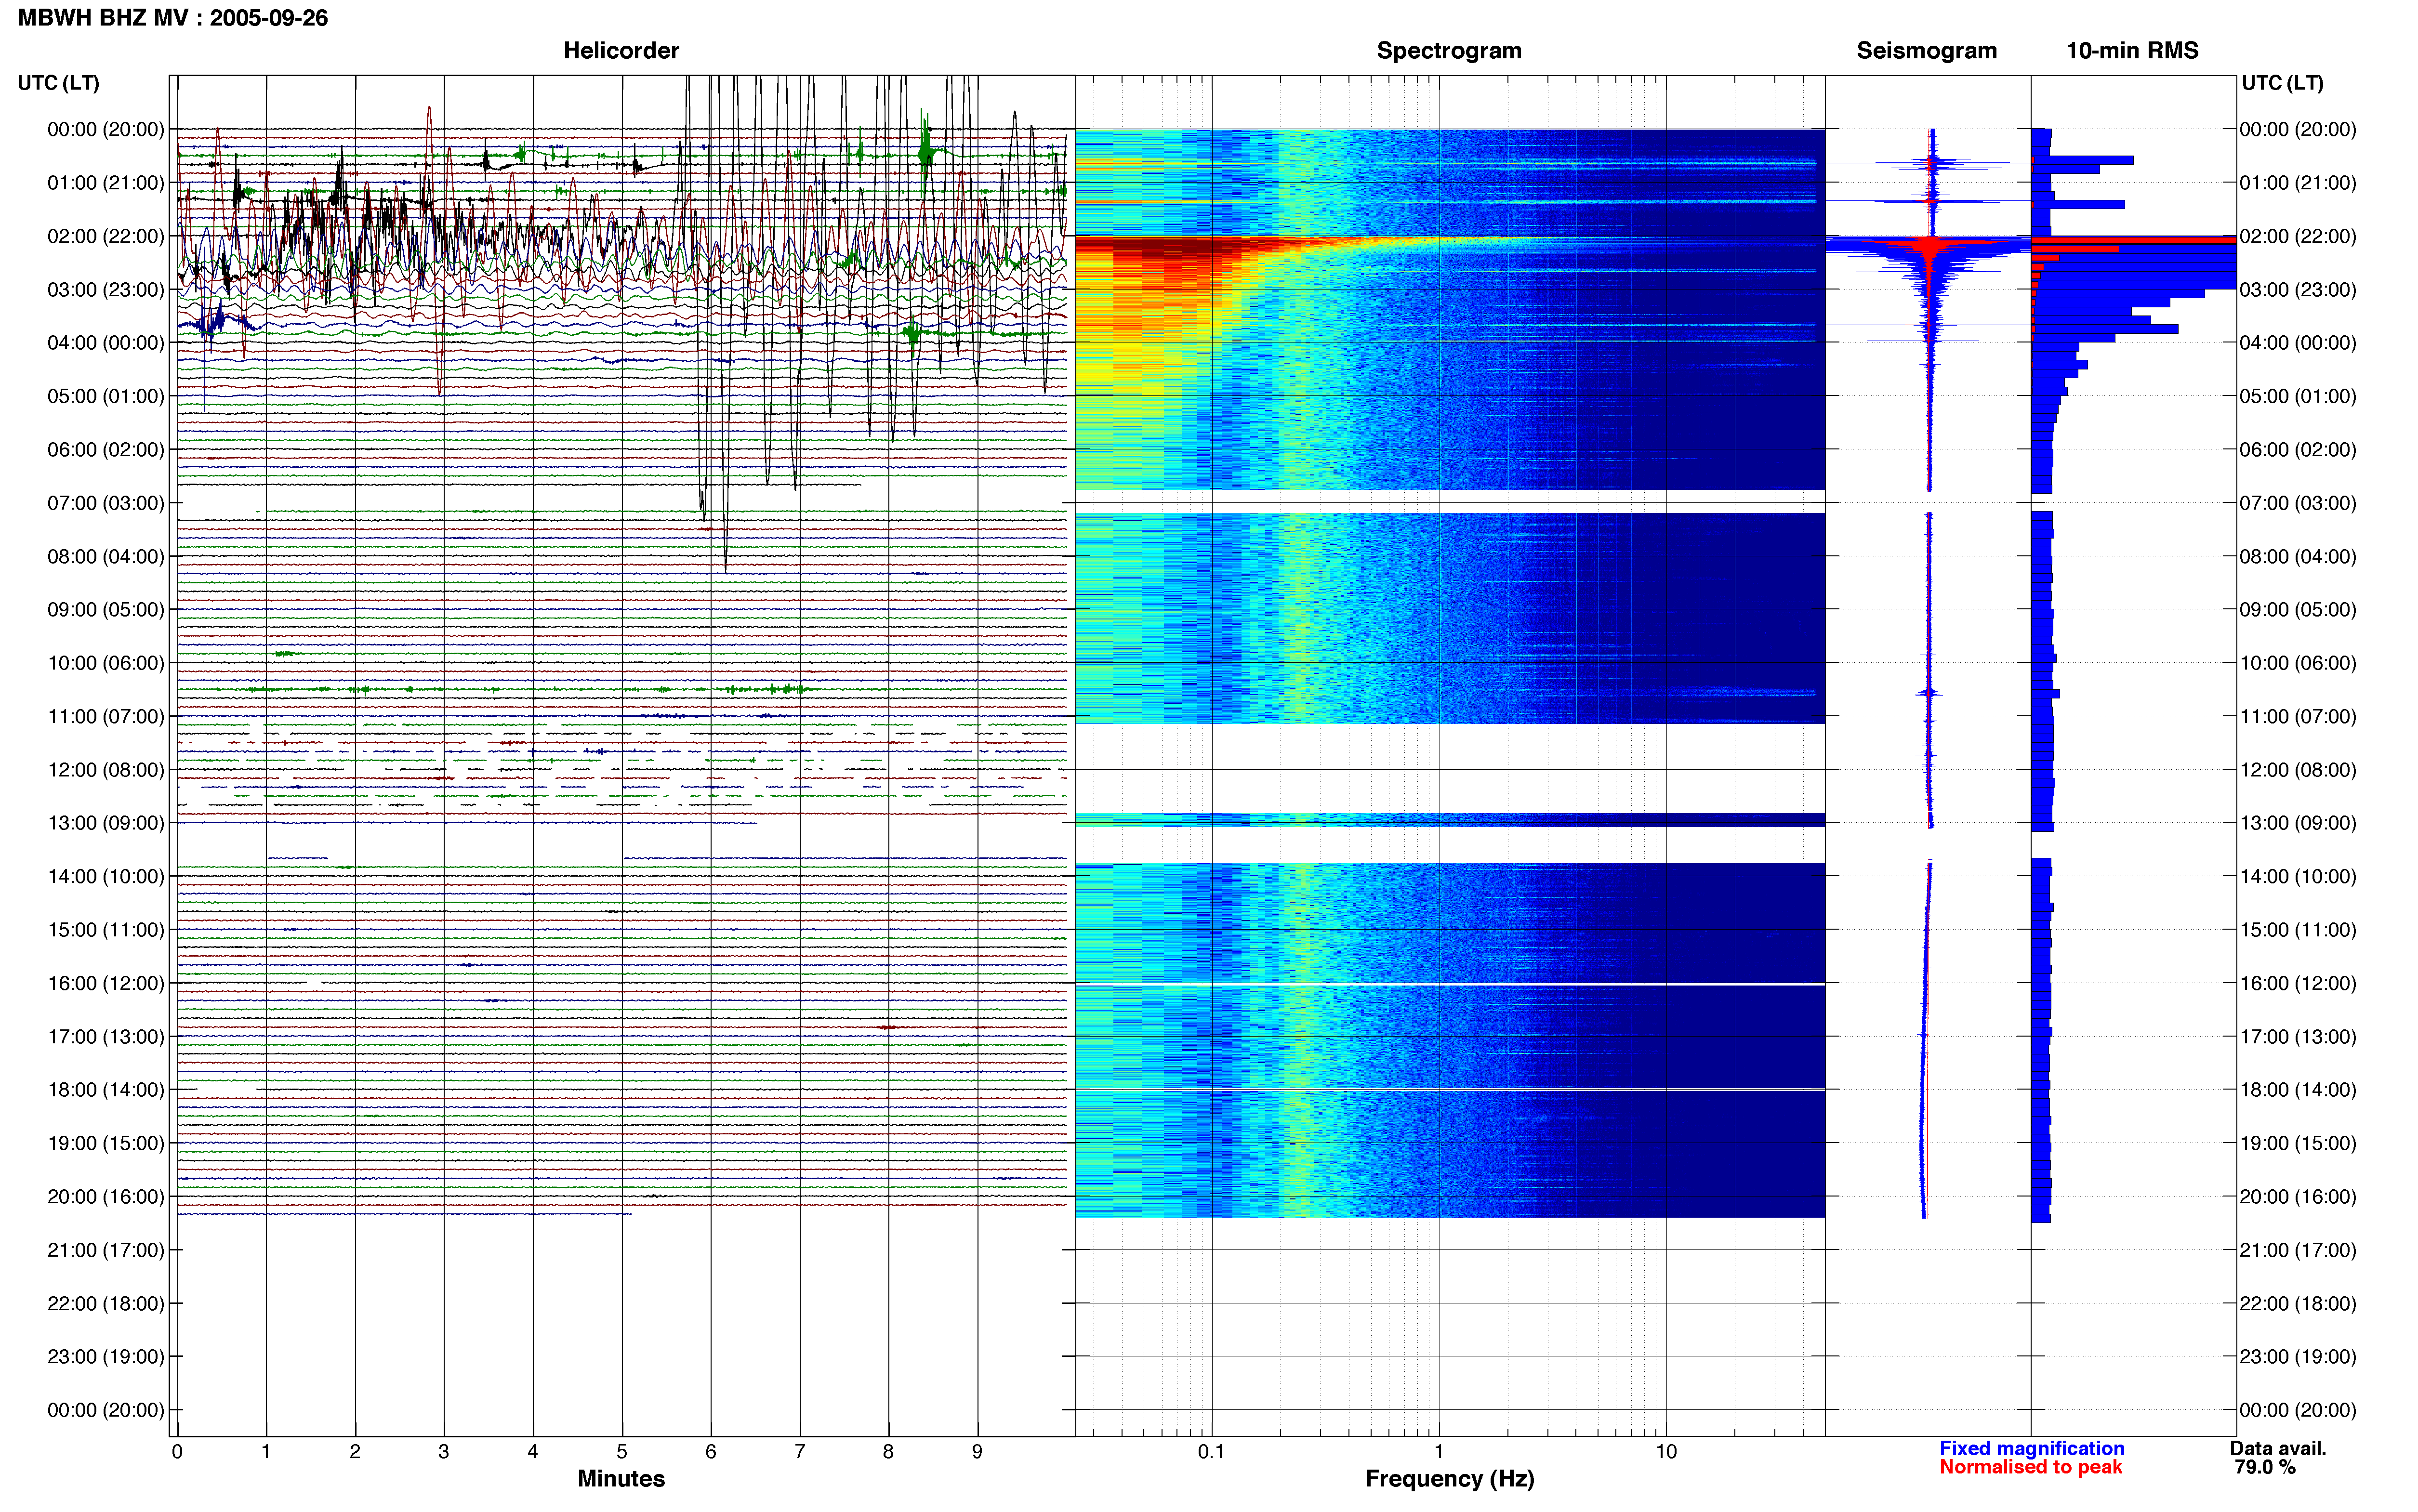Click the Frequency (Hz) axis label
Viewport: 2418px width, 1512px height.
[x=1449, y=1479]
